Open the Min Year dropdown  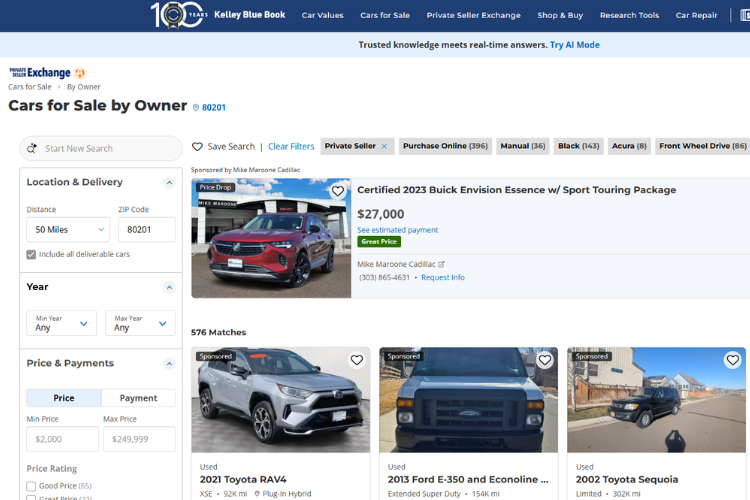pos(62,323)
